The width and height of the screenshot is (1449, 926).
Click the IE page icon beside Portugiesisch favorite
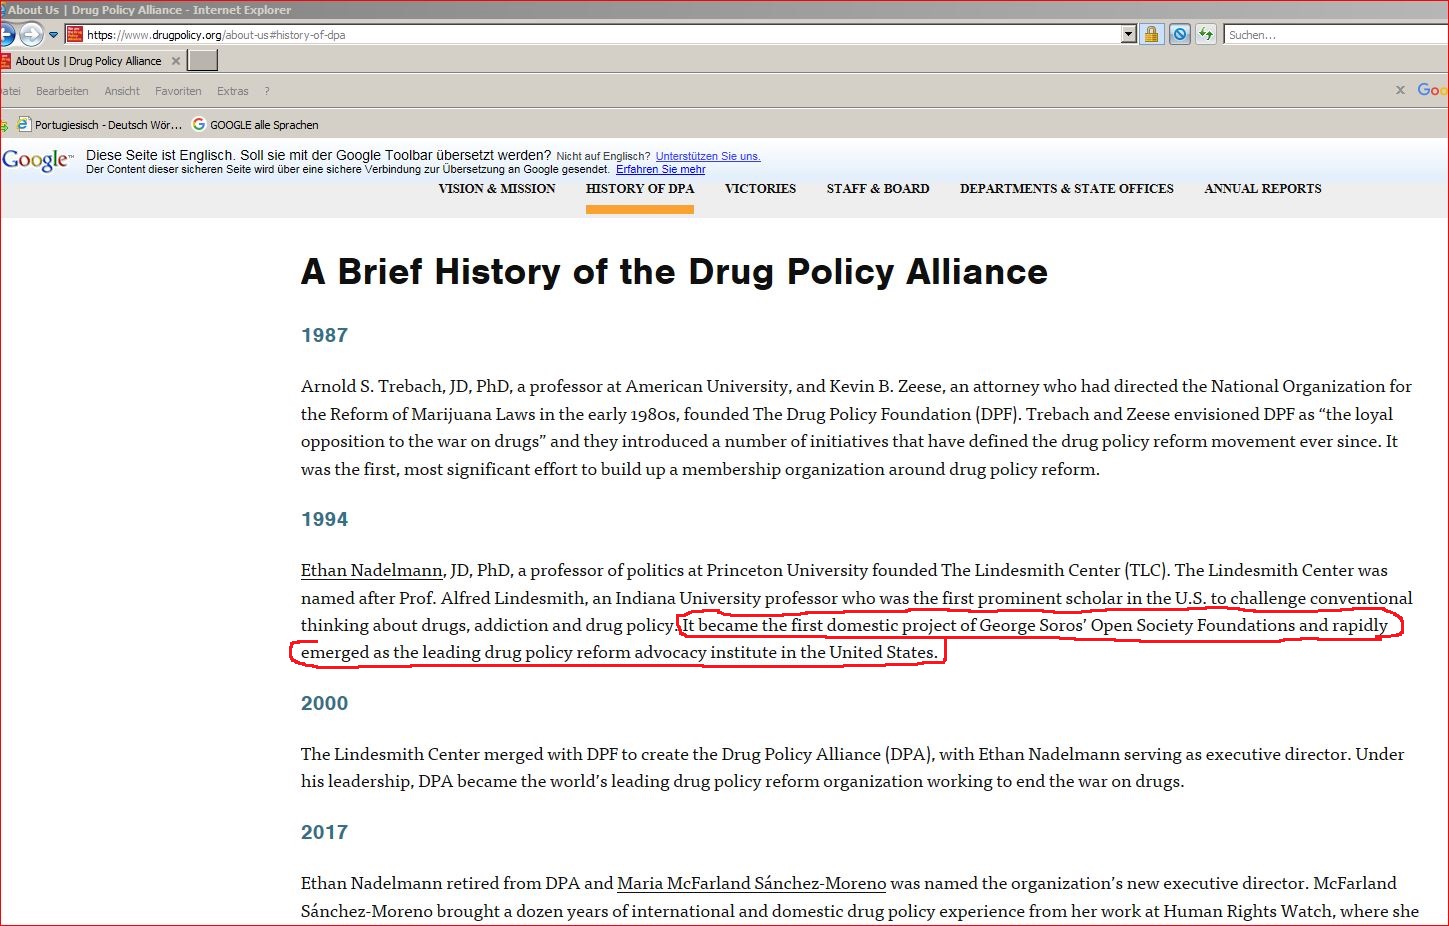(24, 125)
